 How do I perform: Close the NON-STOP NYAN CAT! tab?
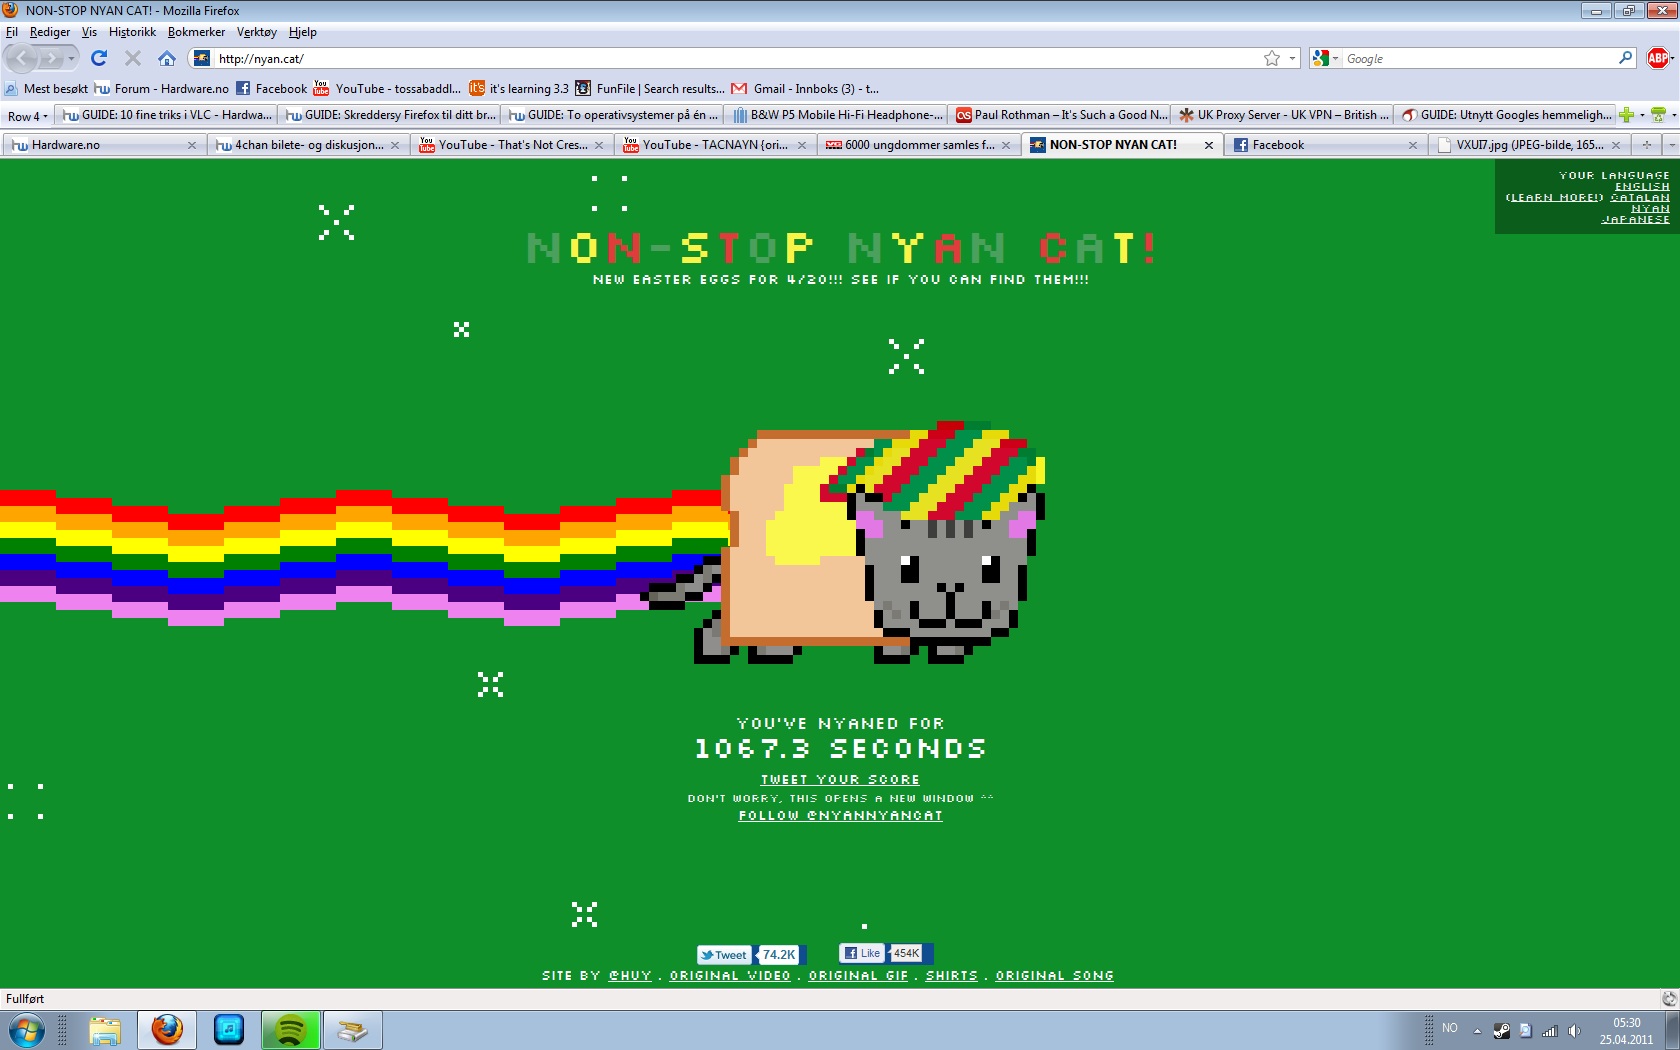1208,145
